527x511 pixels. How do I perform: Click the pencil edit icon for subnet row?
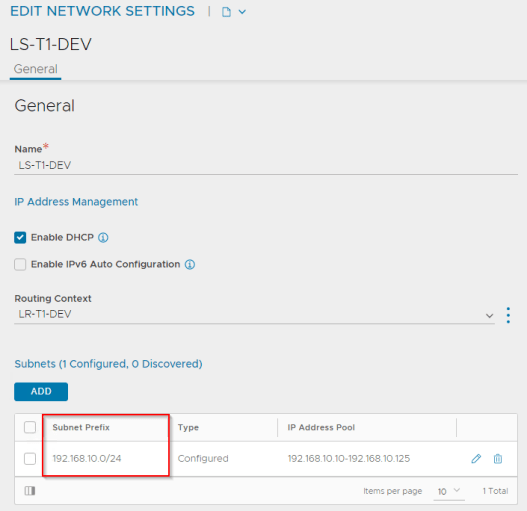476,459
